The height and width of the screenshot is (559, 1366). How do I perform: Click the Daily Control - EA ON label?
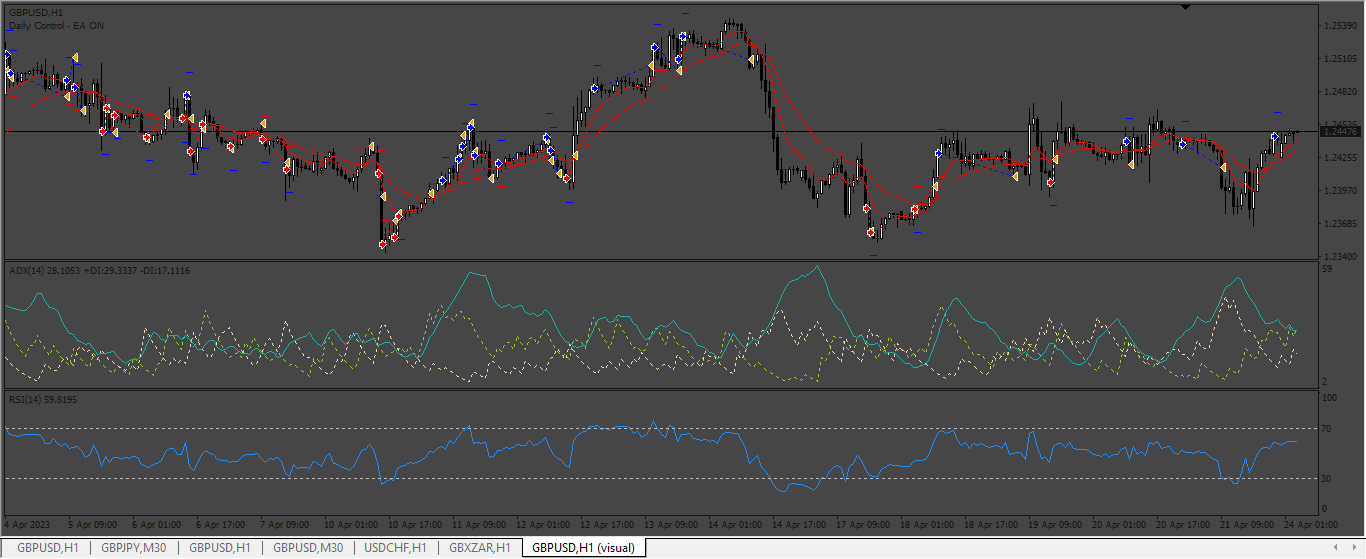pos(56,25)
